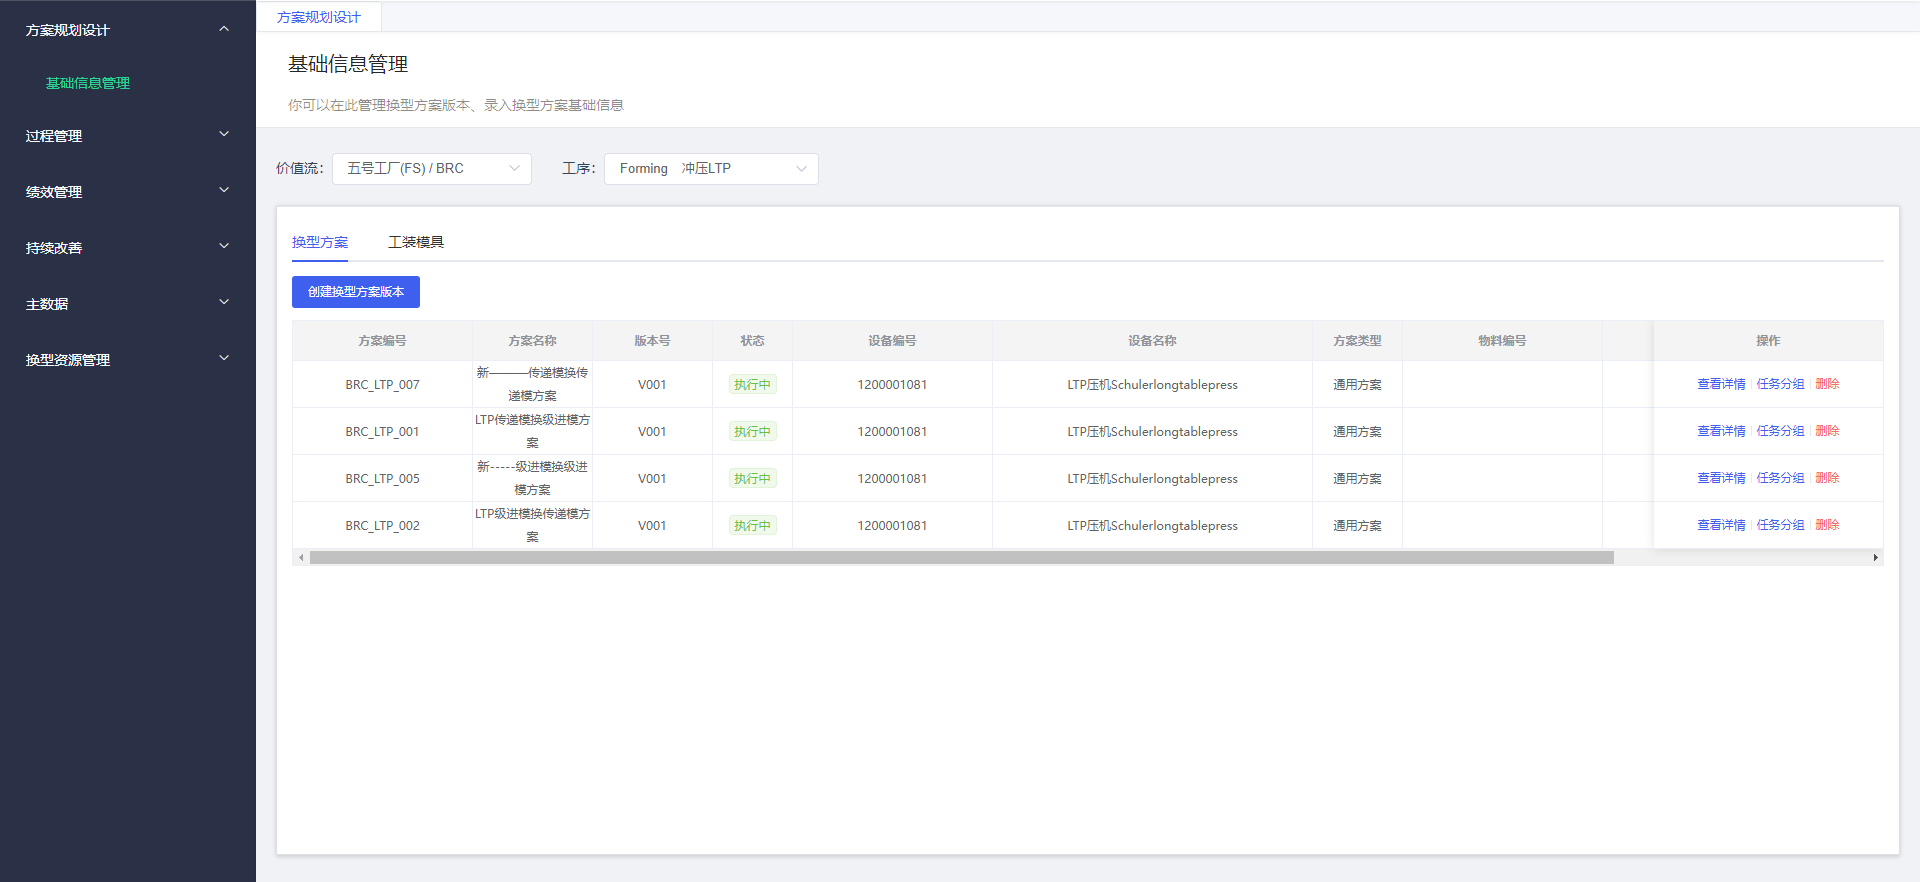Click the 物料编号 column header
Viewport: 1920px width, 882px height.
click(1502, 341)
